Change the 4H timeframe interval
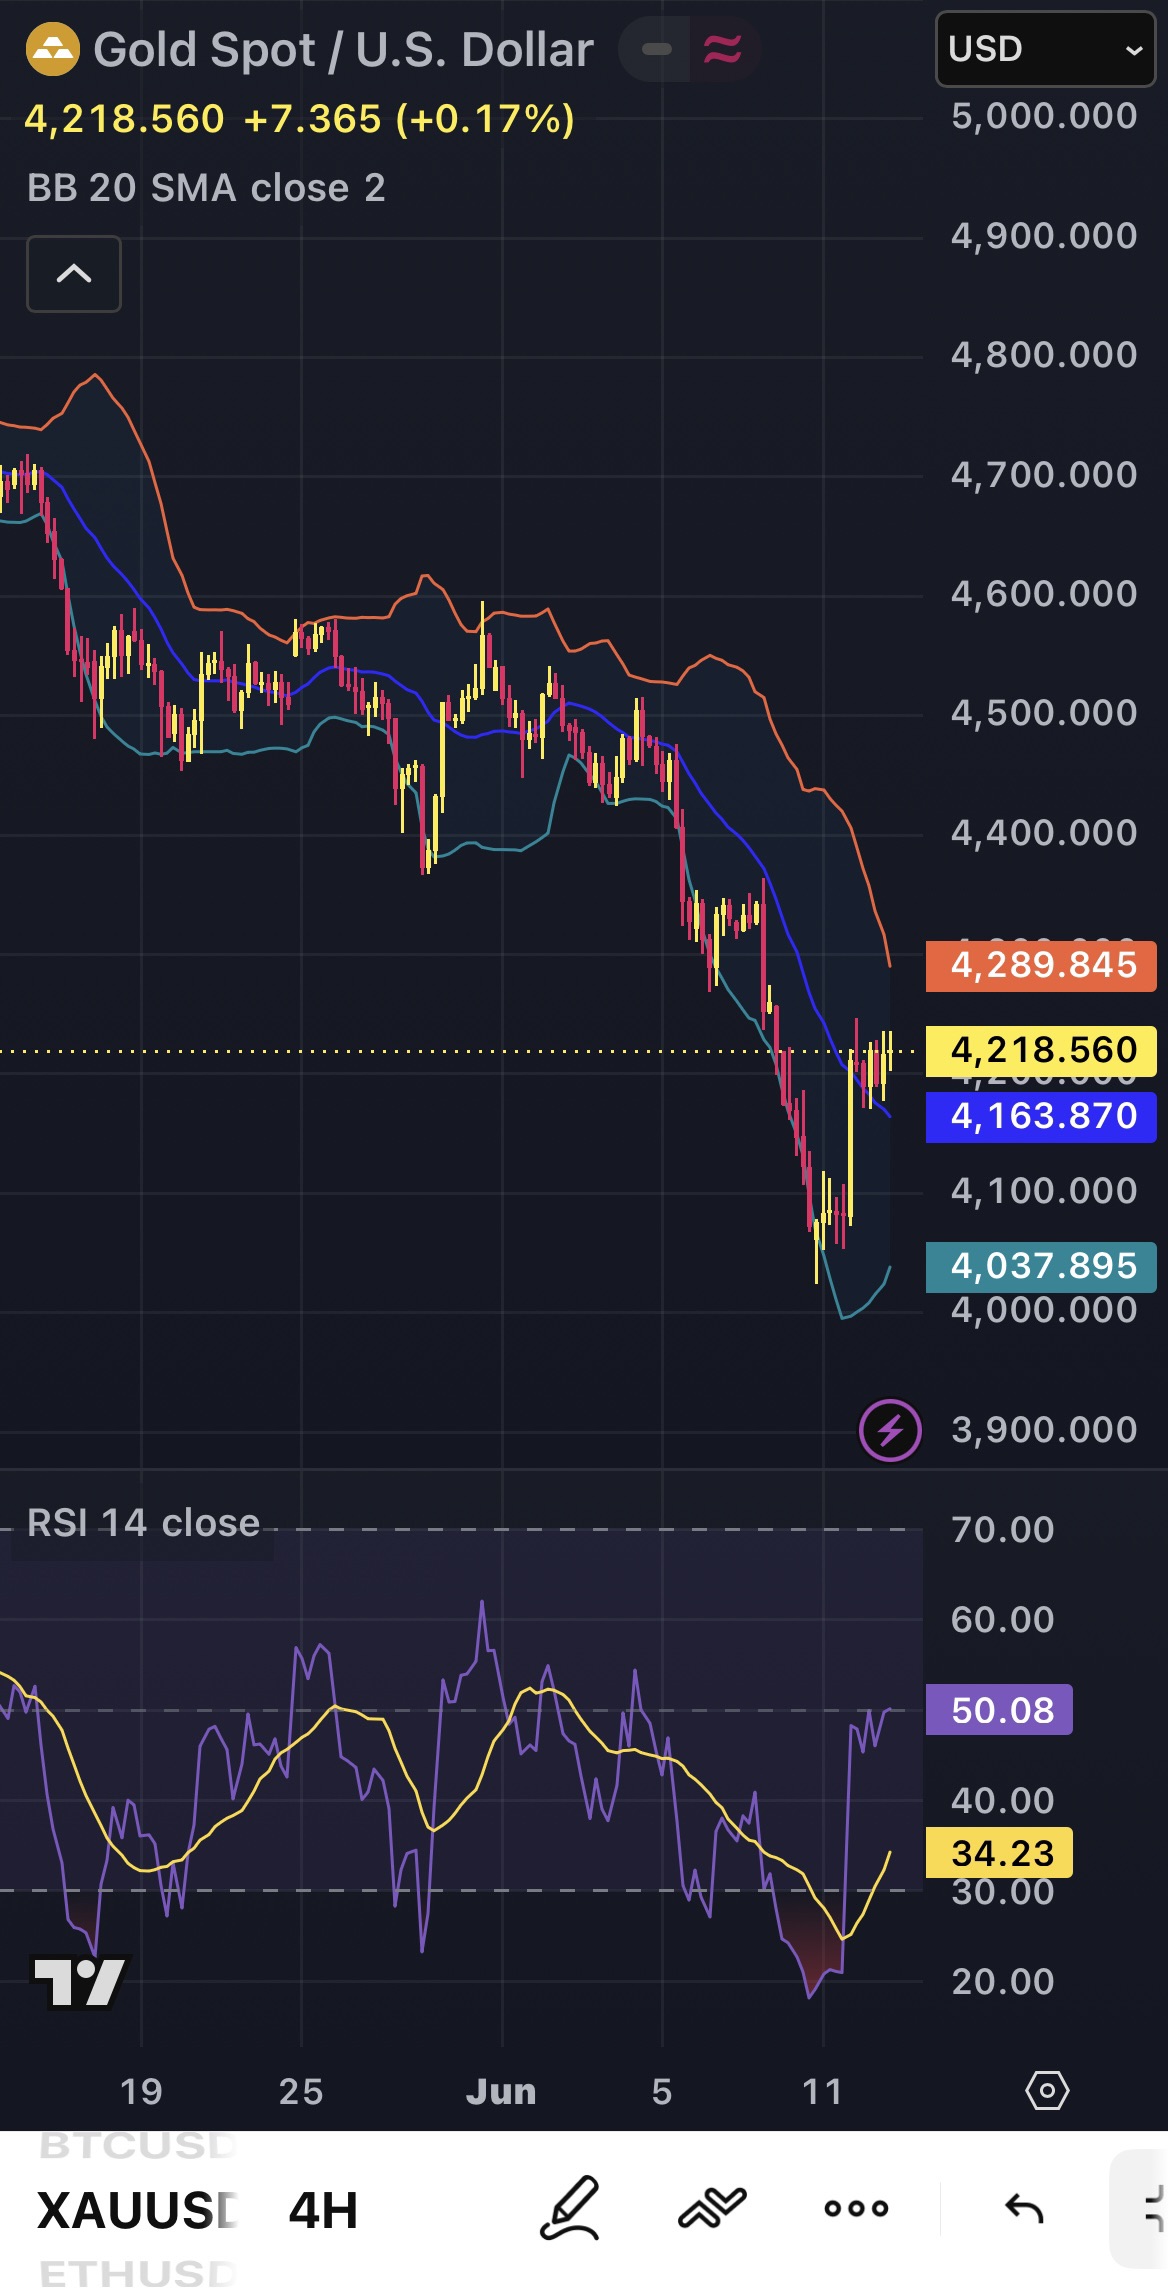Screen dimensions: 1168x2294 (x=323, y=2210)
